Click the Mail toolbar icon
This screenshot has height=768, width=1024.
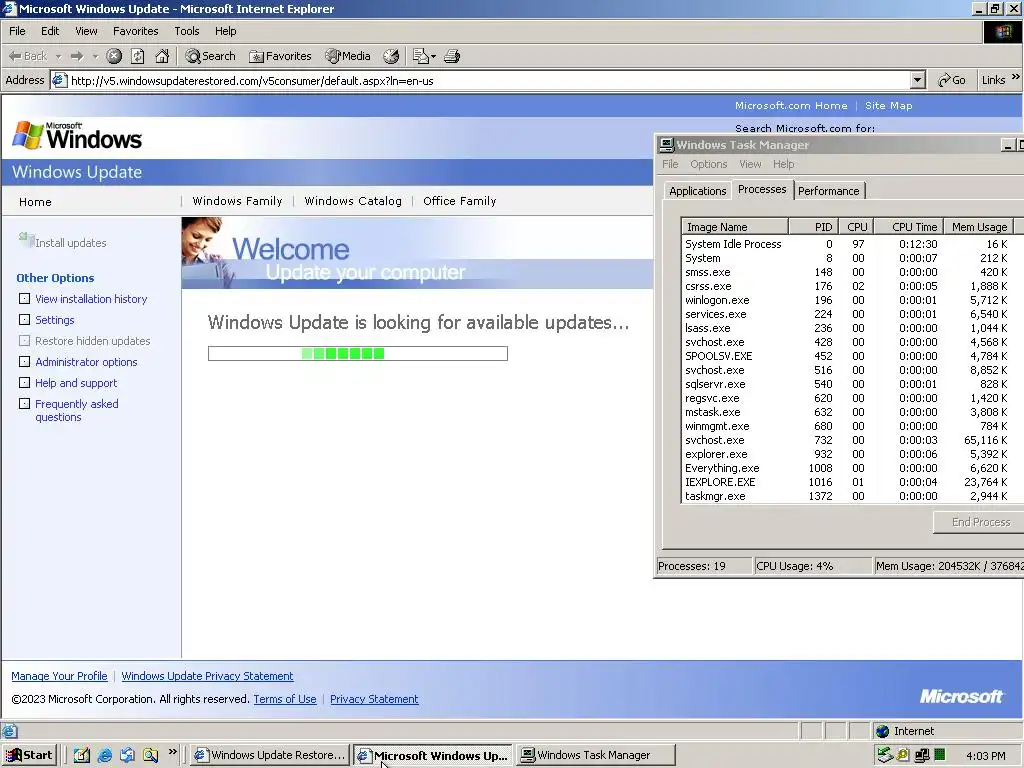pyautogui.click(x=421, y=56)
